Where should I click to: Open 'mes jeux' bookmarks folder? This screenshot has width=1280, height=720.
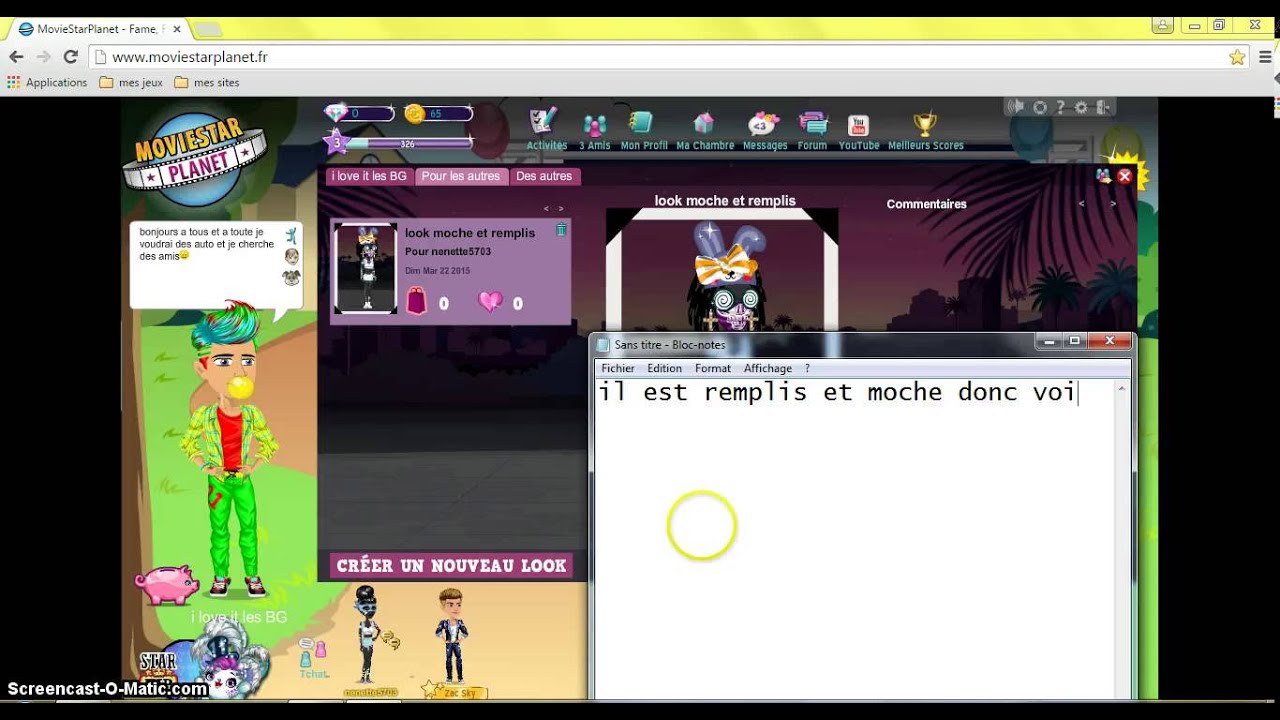pyautogui.click(x=131, y=83)
